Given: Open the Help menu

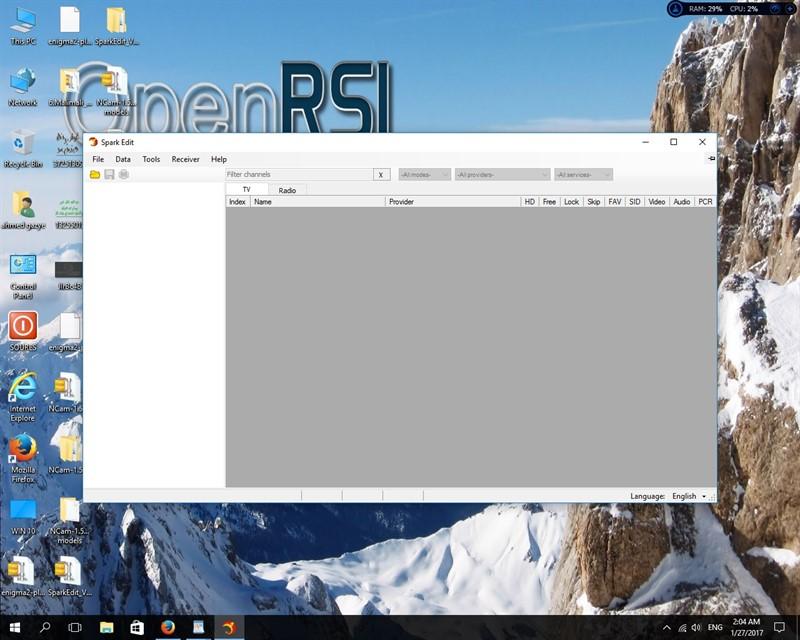Looking at the screenshot, I should click(x=219, y=159).
